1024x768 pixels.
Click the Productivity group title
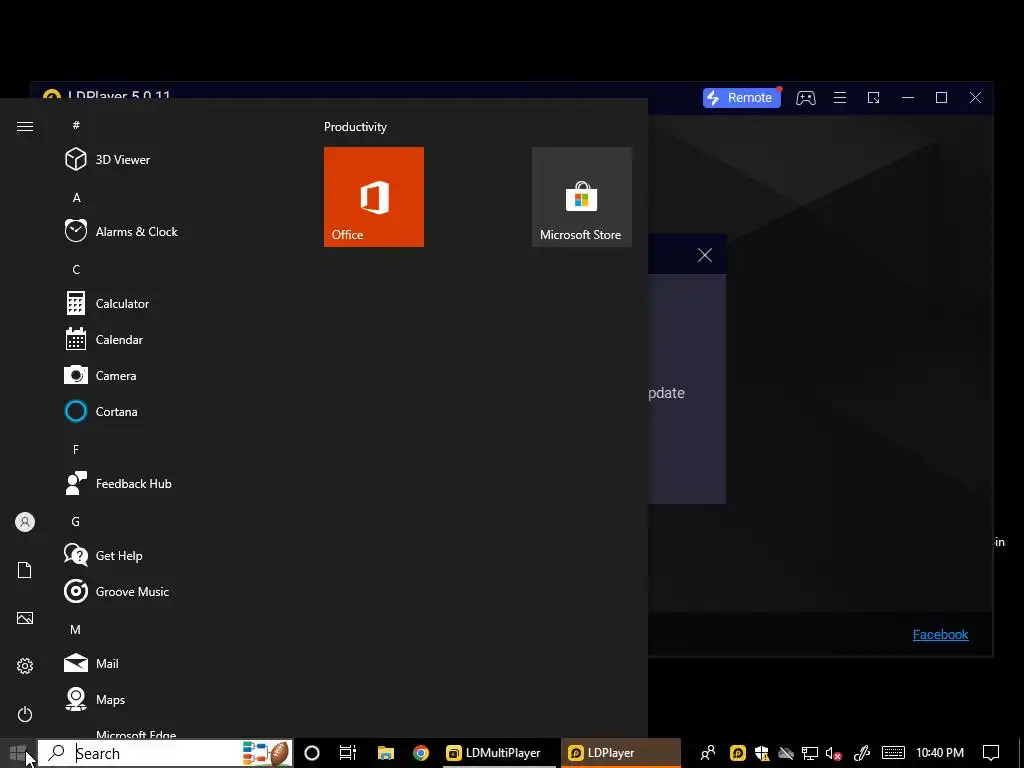355,127
